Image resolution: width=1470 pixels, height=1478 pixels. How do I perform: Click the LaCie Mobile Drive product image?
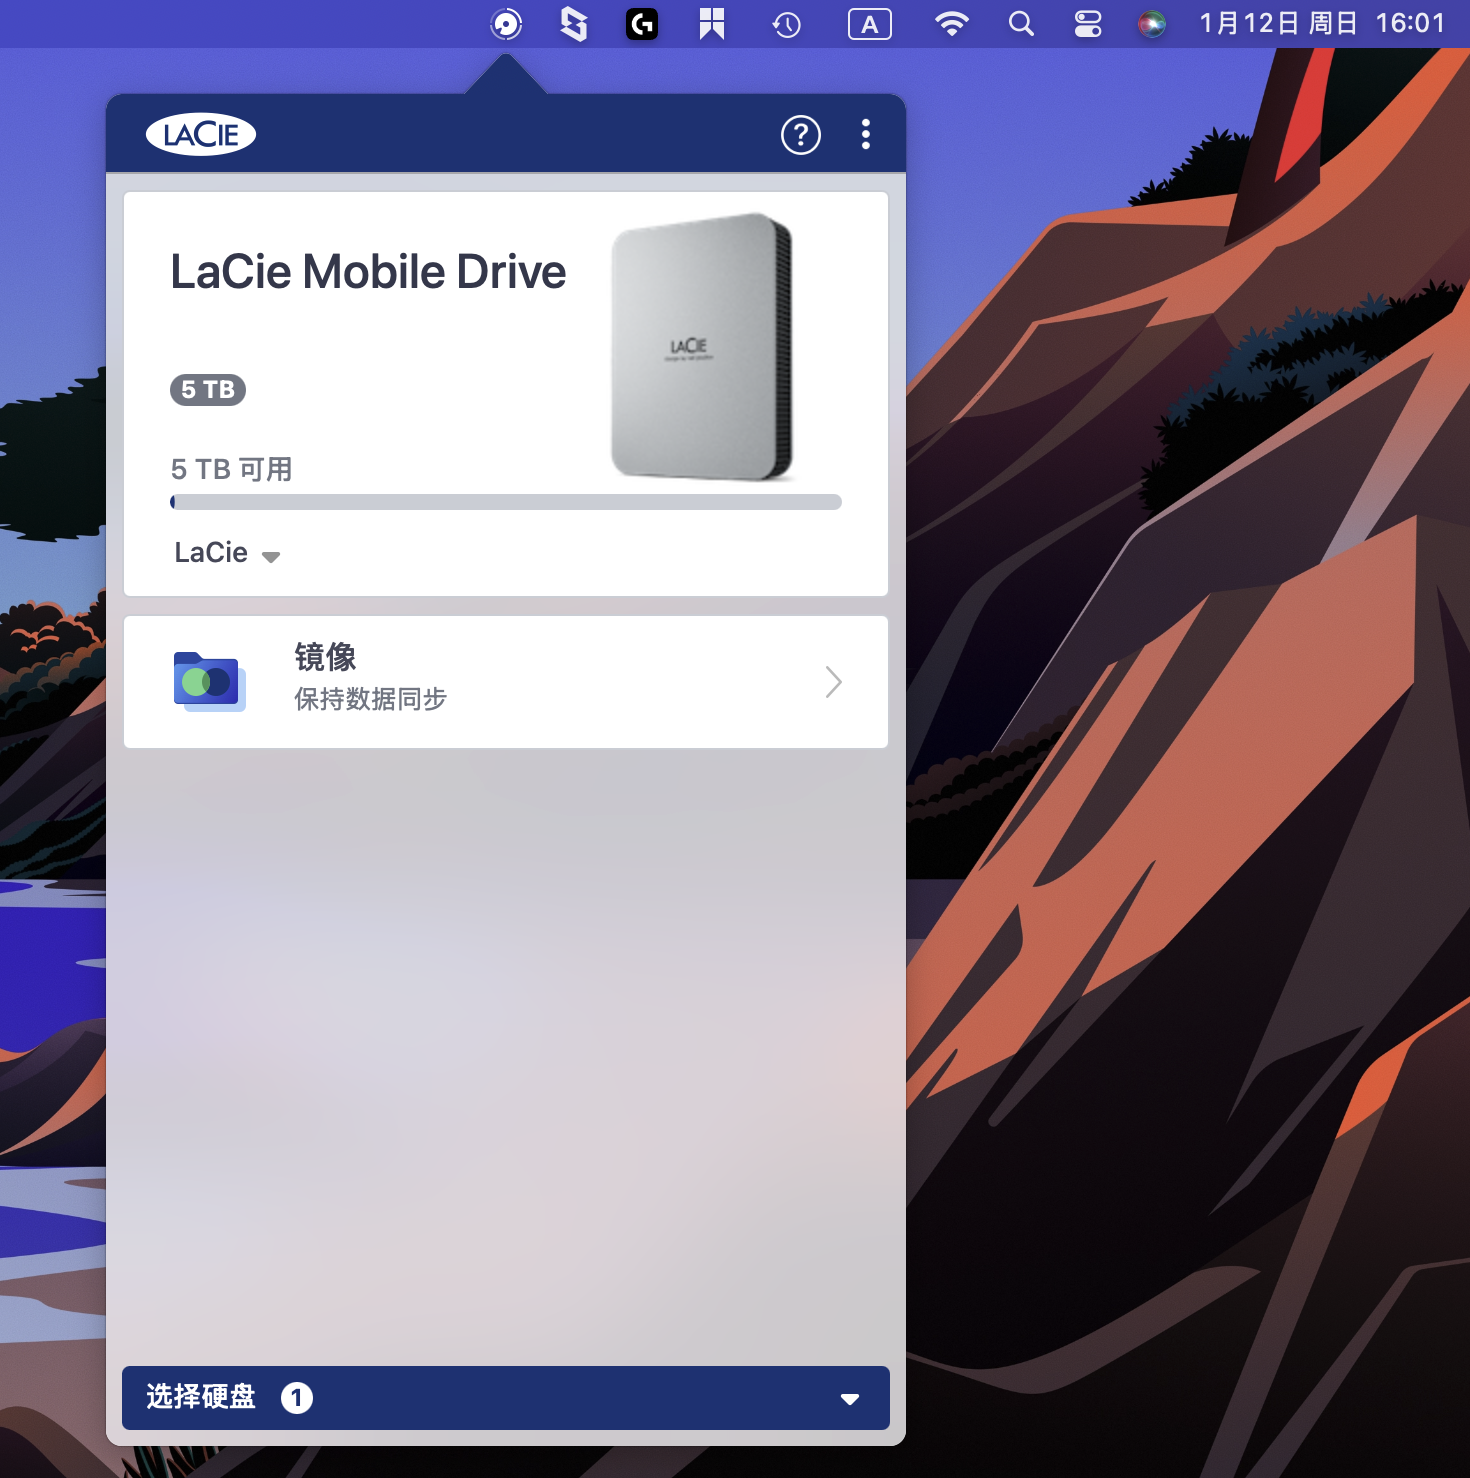tap(702, 346)
